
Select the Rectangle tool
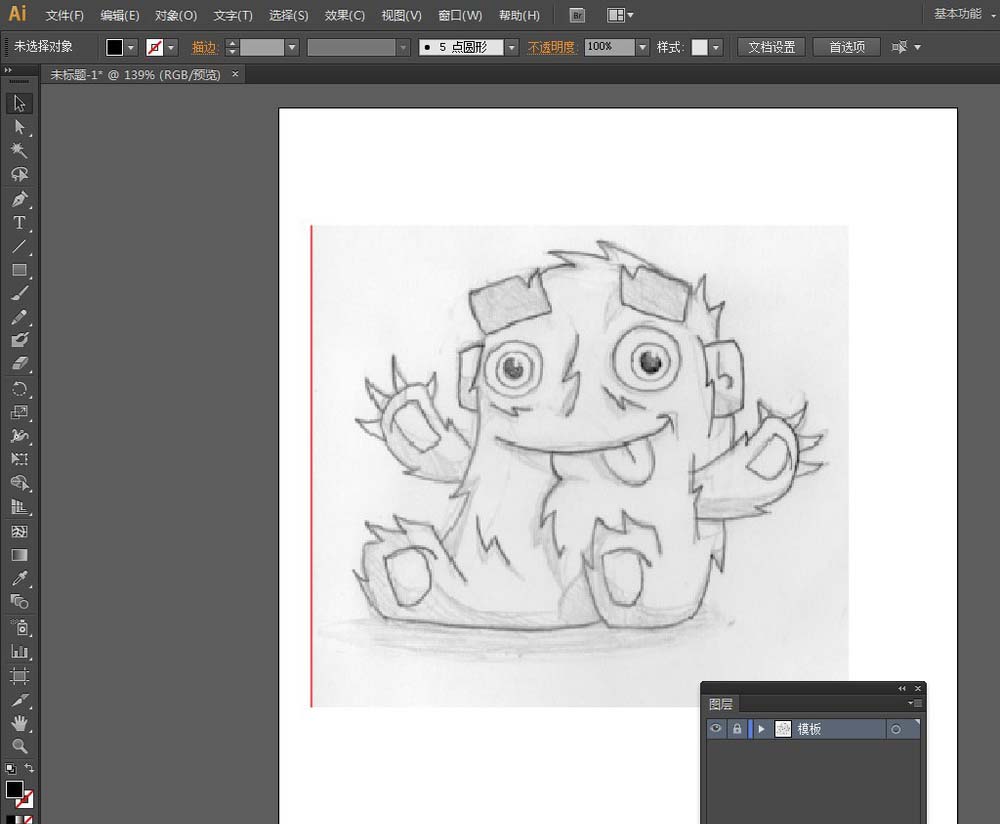click(19, 270)
